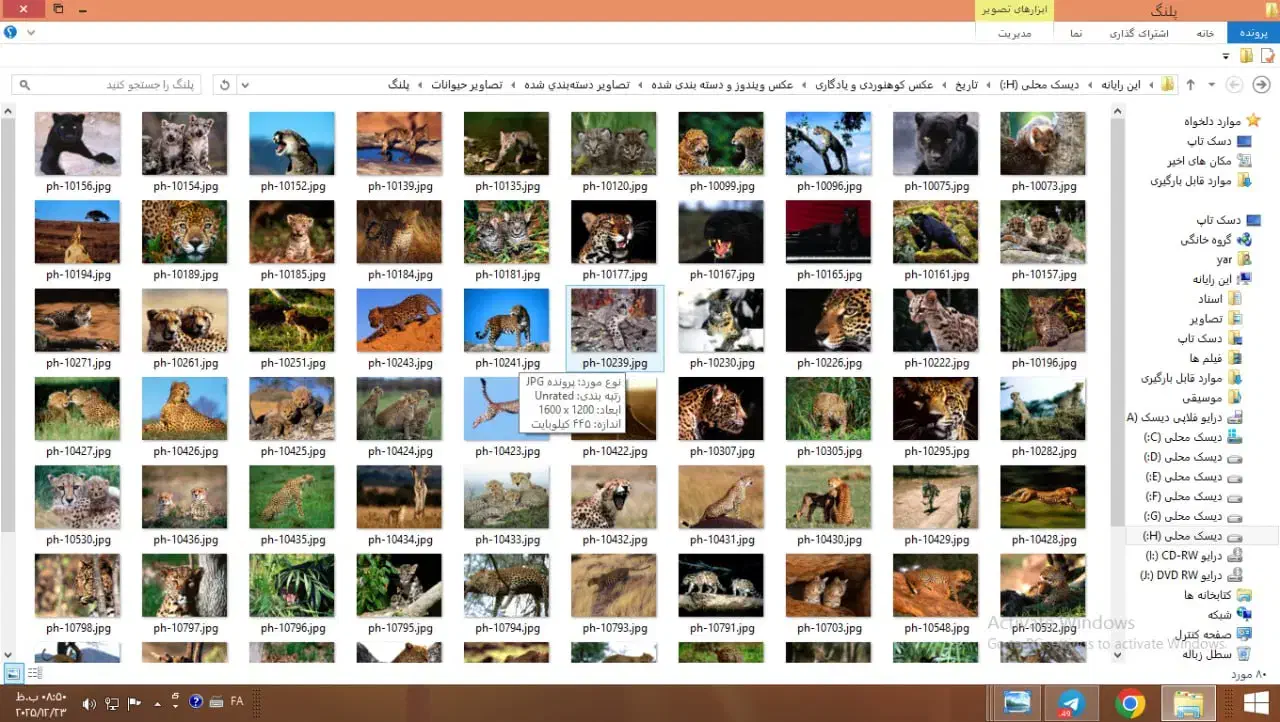The width and height of the screenshot is (1280, 722).
Task: Switch to details list view in status bar
Action: (x=34, y=673)
